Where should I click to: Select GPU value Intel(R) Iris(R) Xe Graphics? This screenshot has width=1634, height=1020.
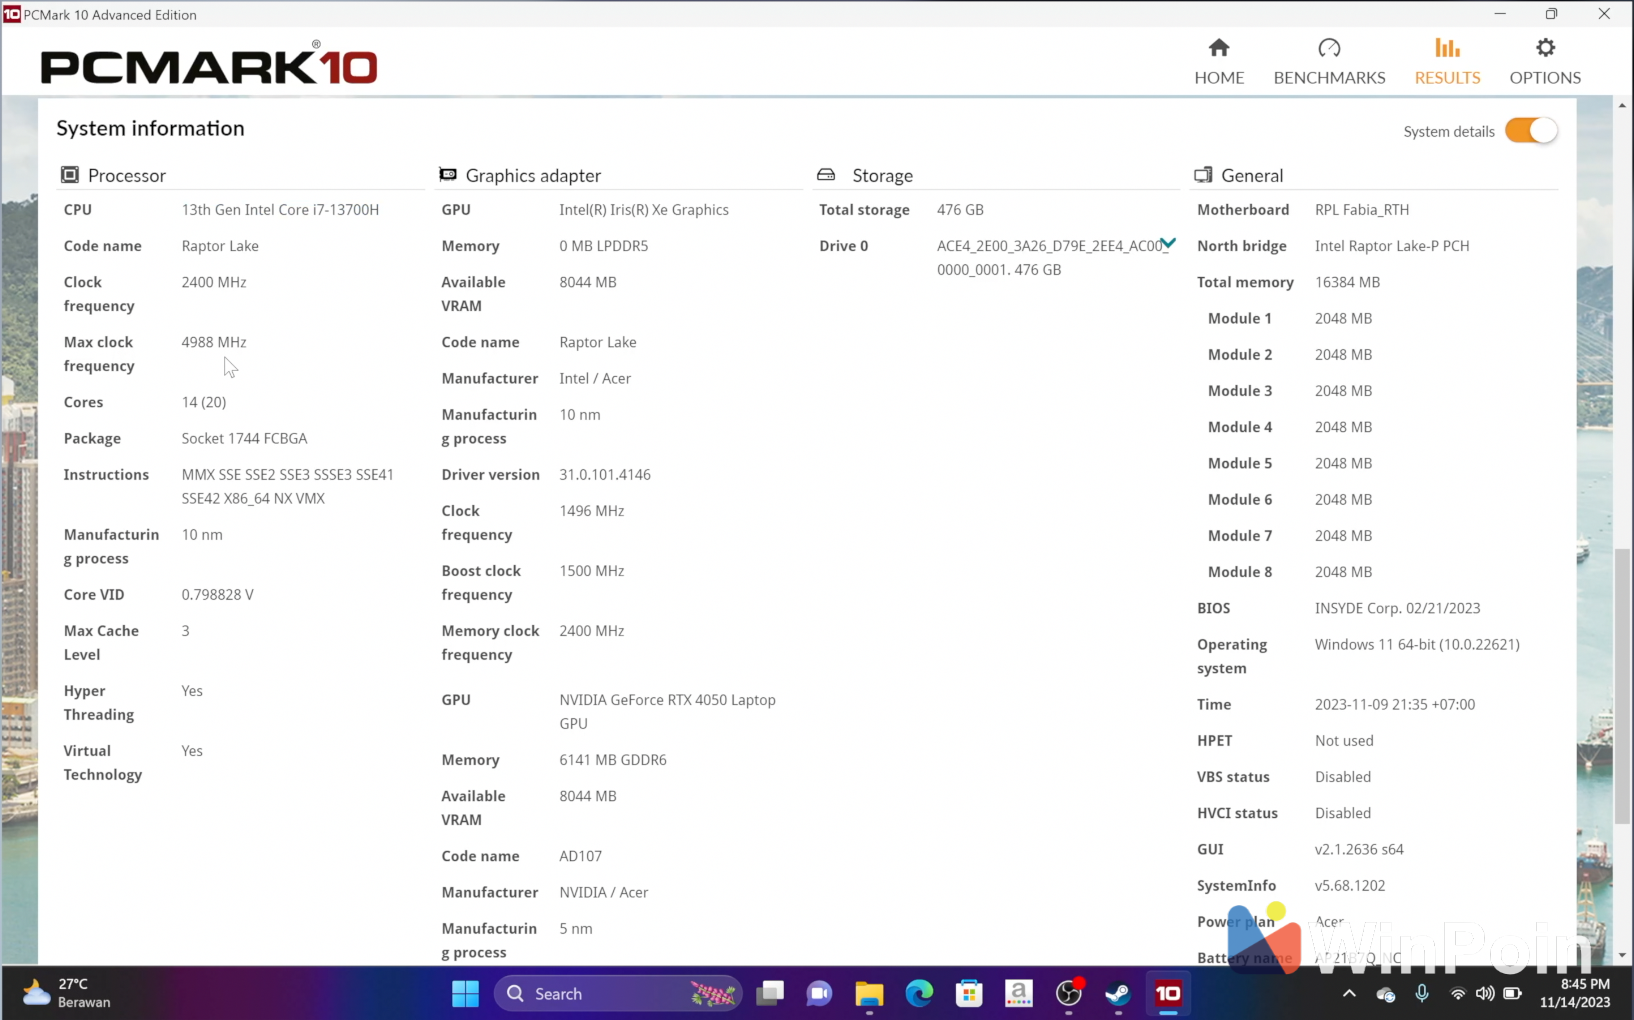(x=644, y=210)
